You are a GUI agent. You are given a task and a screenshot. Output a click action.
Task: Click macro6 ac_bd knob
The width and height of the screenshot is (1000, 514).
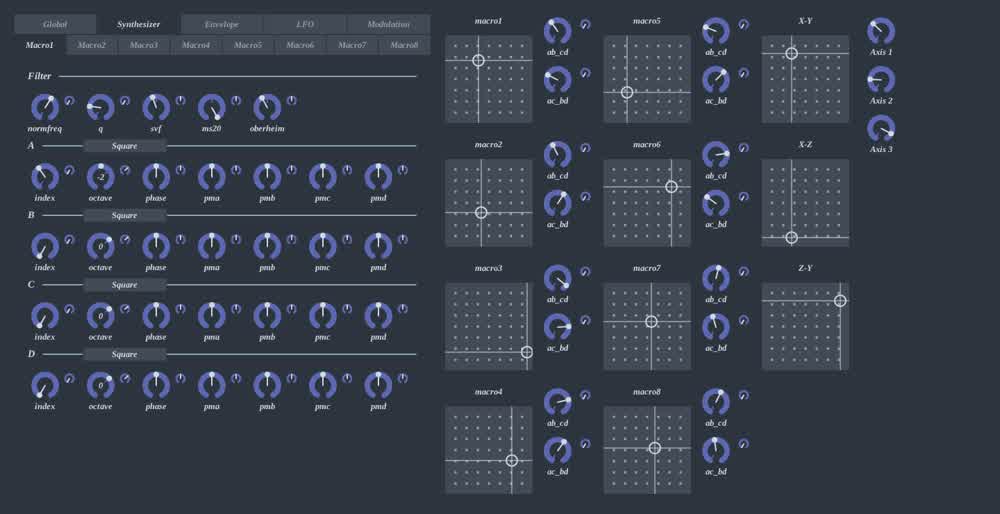pos(716,204)
